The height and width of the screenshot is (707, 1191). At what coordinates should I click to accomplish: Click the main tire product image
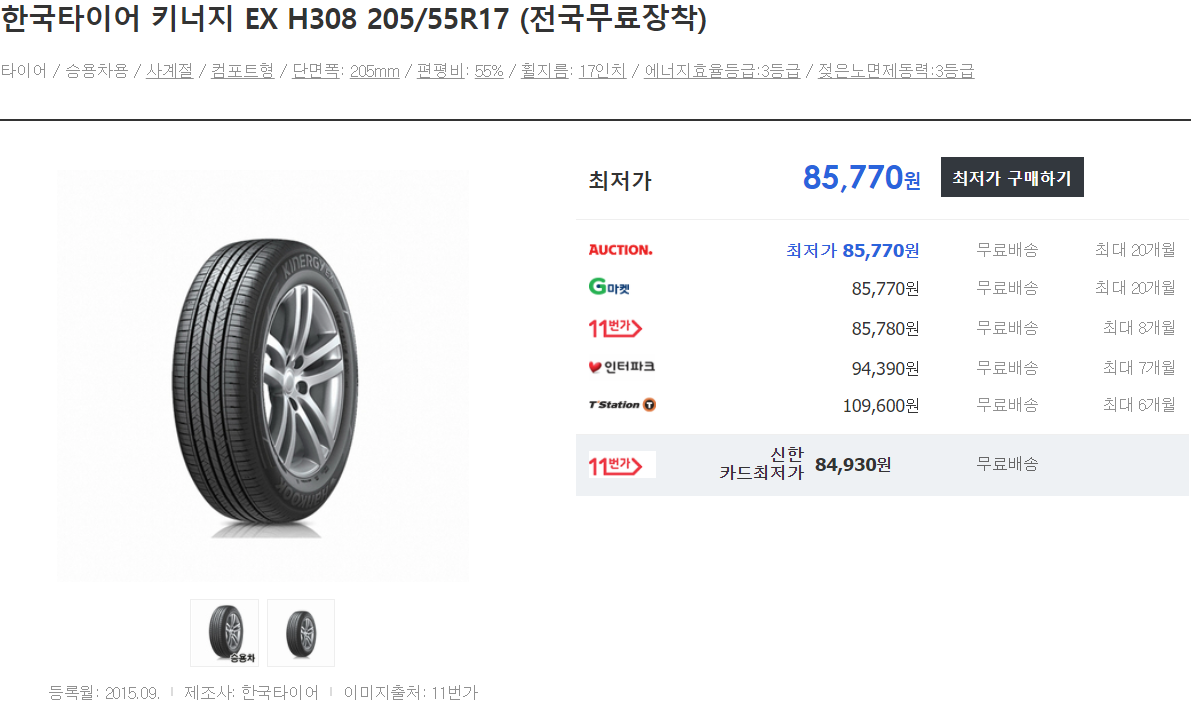[263, 376]
